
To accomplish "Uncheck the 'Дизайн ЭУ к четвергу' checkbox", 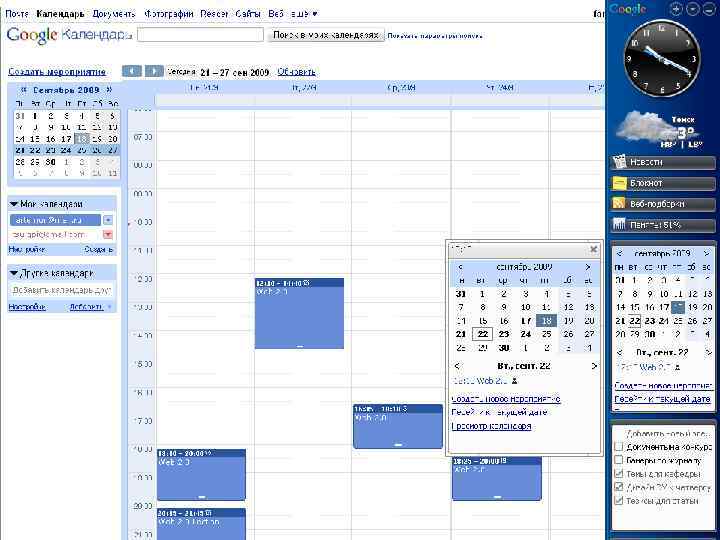I will tap(619, 487).
